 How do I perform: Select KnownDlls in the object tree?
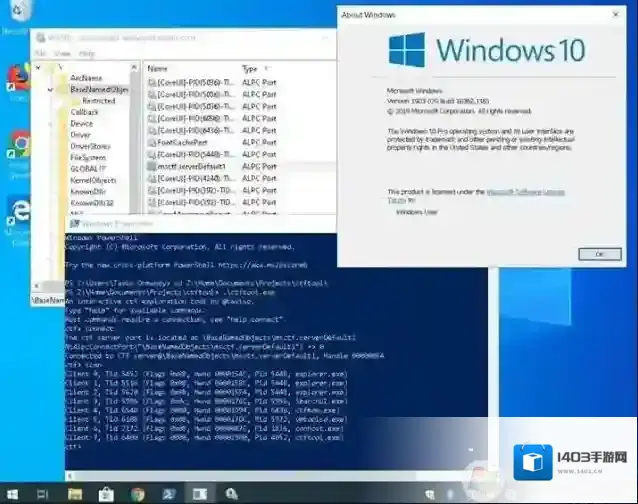(88, 192)
